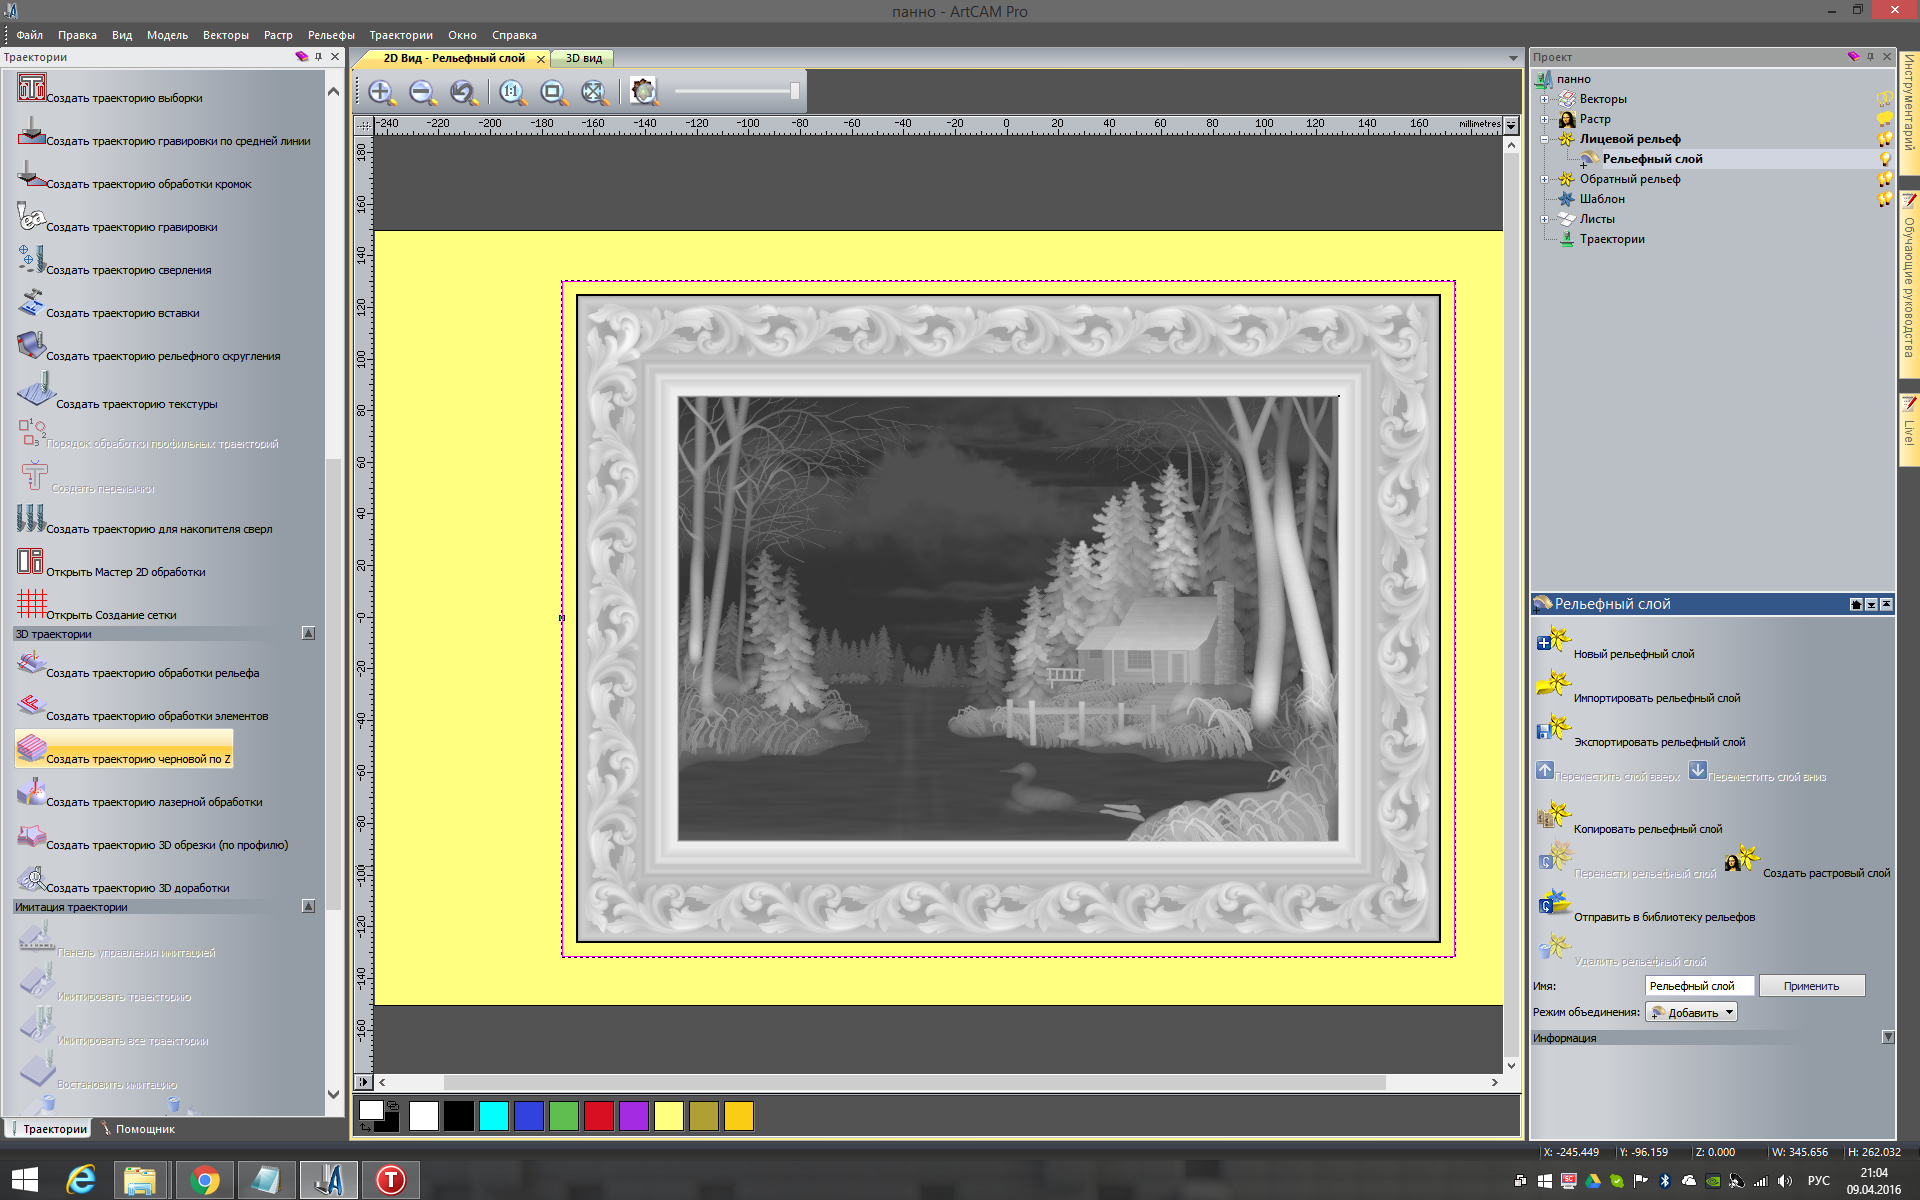Image resolution: width=1920 pixels, height=1200 pixels.
Task: Toggle visibility bulb for Векторы
Action: click(1884, 99)
